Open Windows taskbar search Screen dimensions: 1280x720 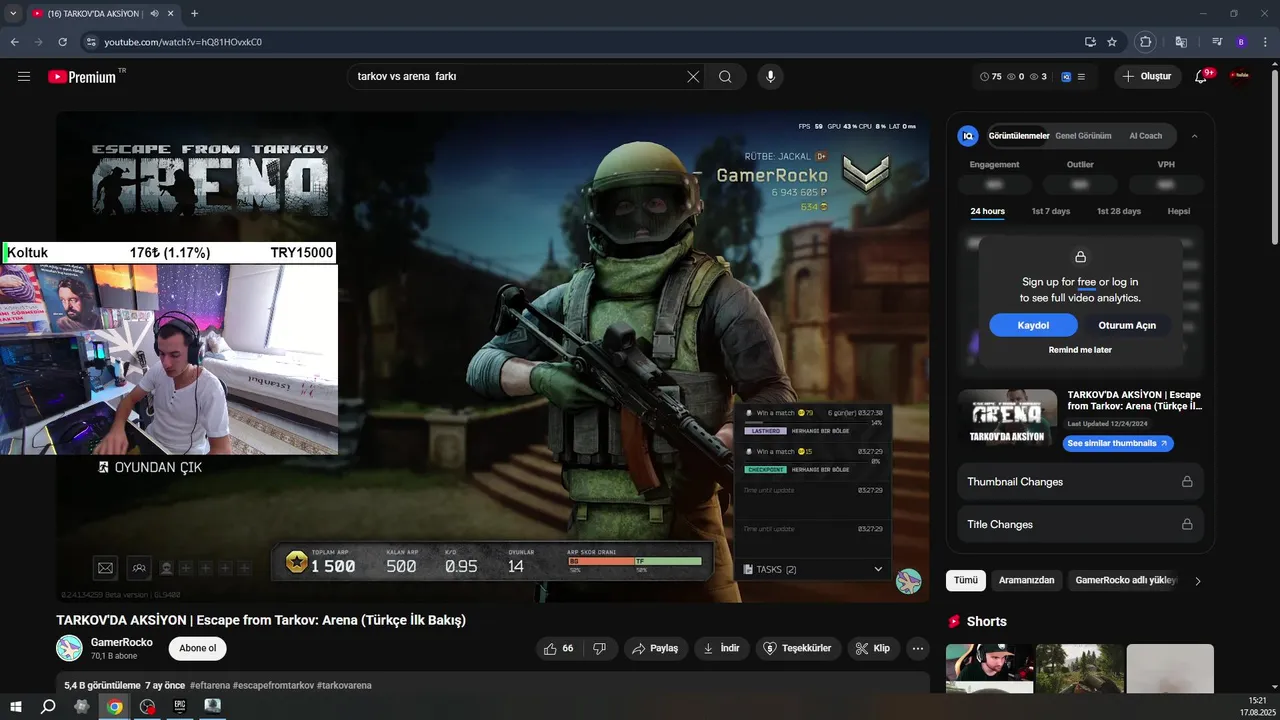(48, 706)
